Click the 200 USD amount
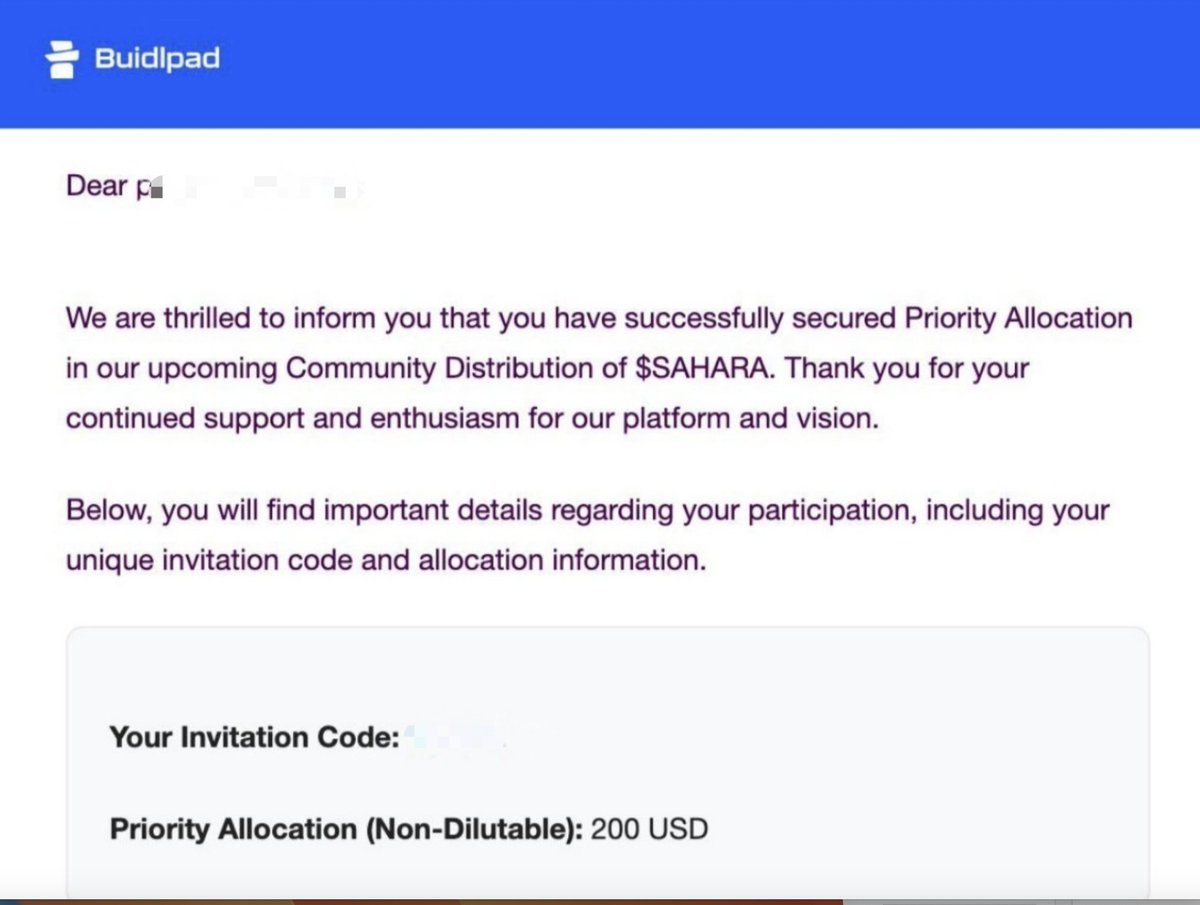The width and height of the screenshot is (1200, 905). pos(649,829)
